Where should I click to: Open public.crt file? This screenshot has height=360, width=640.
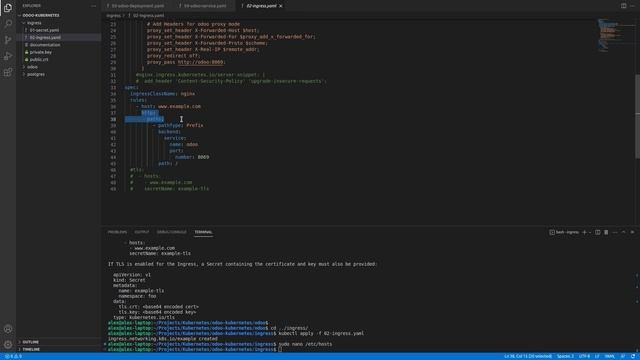(x=39, y=60)
